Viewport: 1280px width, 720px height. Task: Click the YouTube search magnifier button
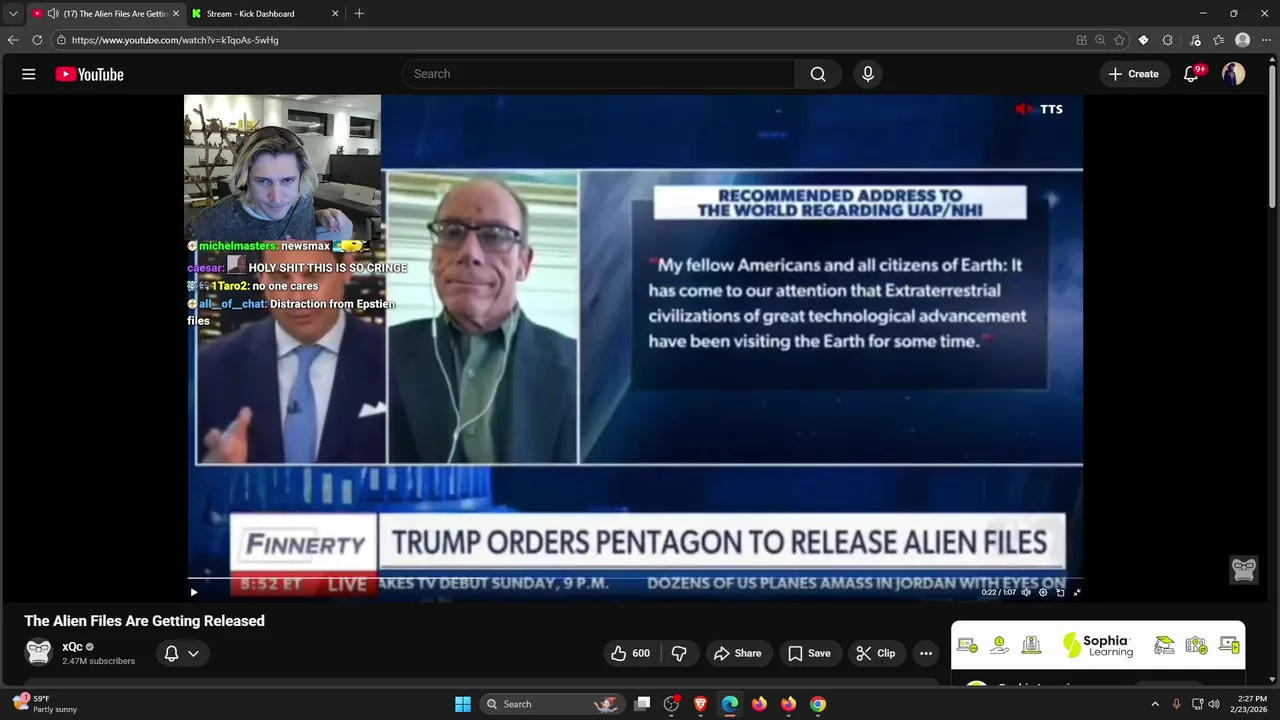click(x=818, y=74)
